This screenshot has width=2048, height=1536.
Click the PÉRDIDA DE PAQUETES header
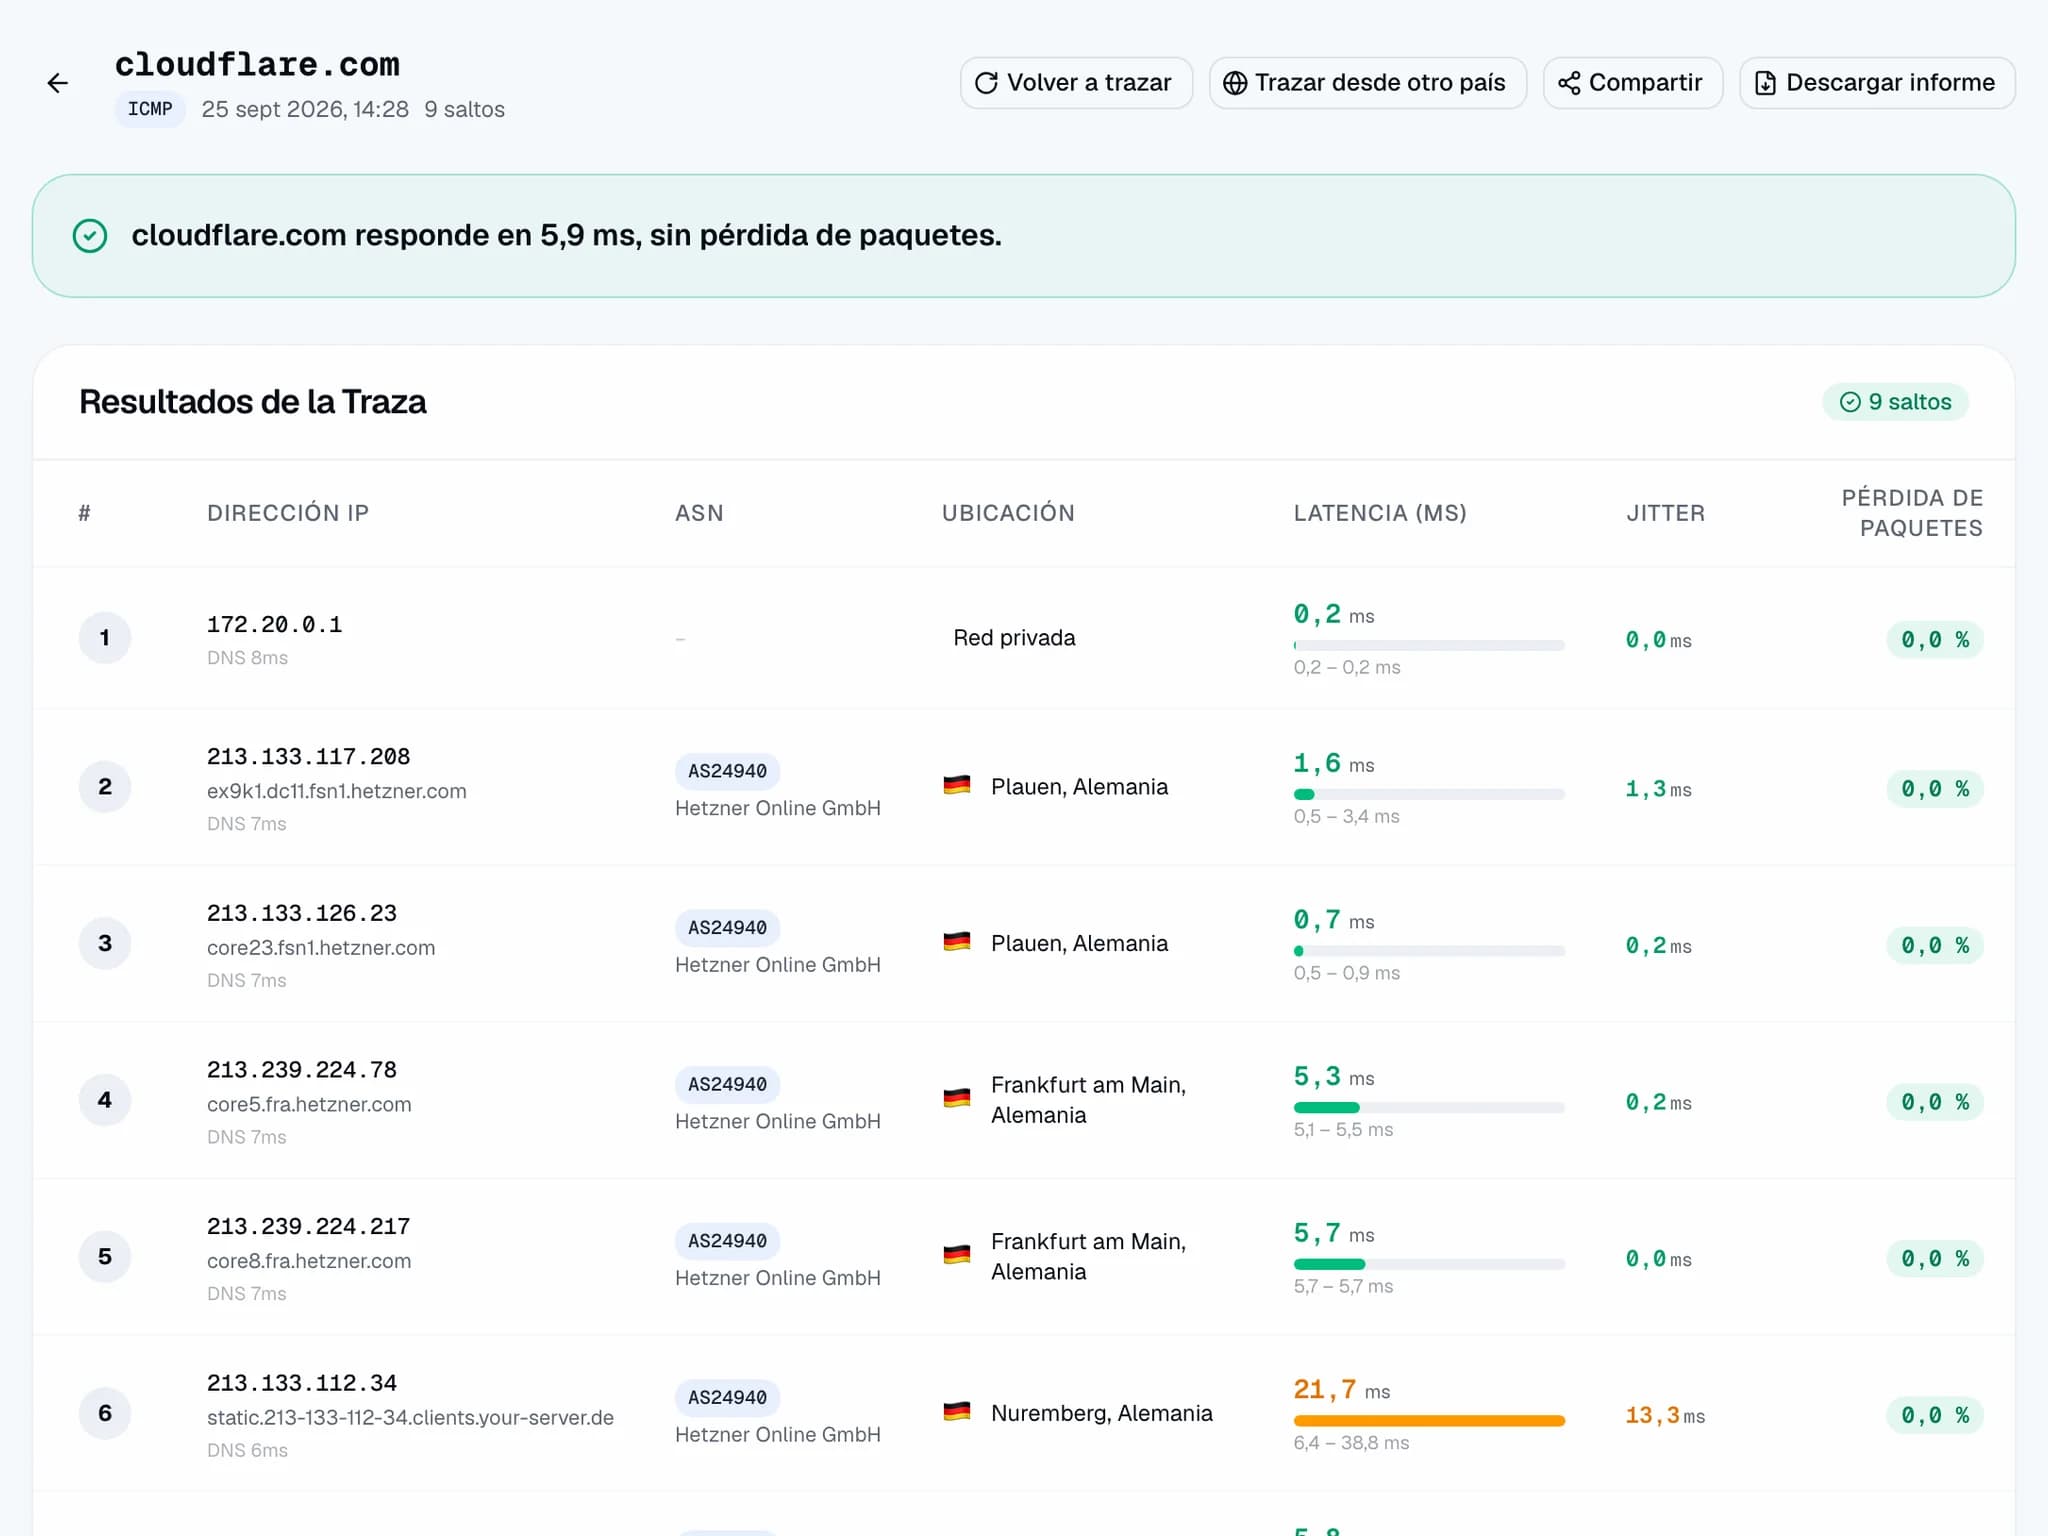[x=1912, y=513]
